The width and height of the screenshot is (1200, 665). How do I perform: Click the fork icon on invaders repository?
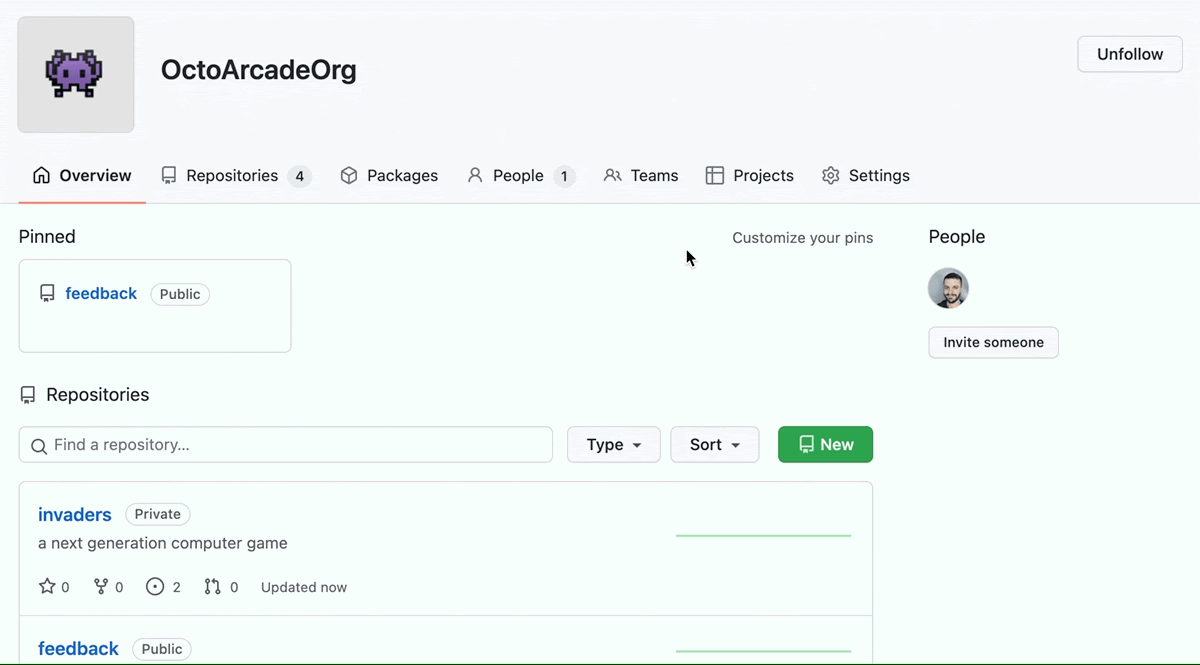click(x=101, y=587)
